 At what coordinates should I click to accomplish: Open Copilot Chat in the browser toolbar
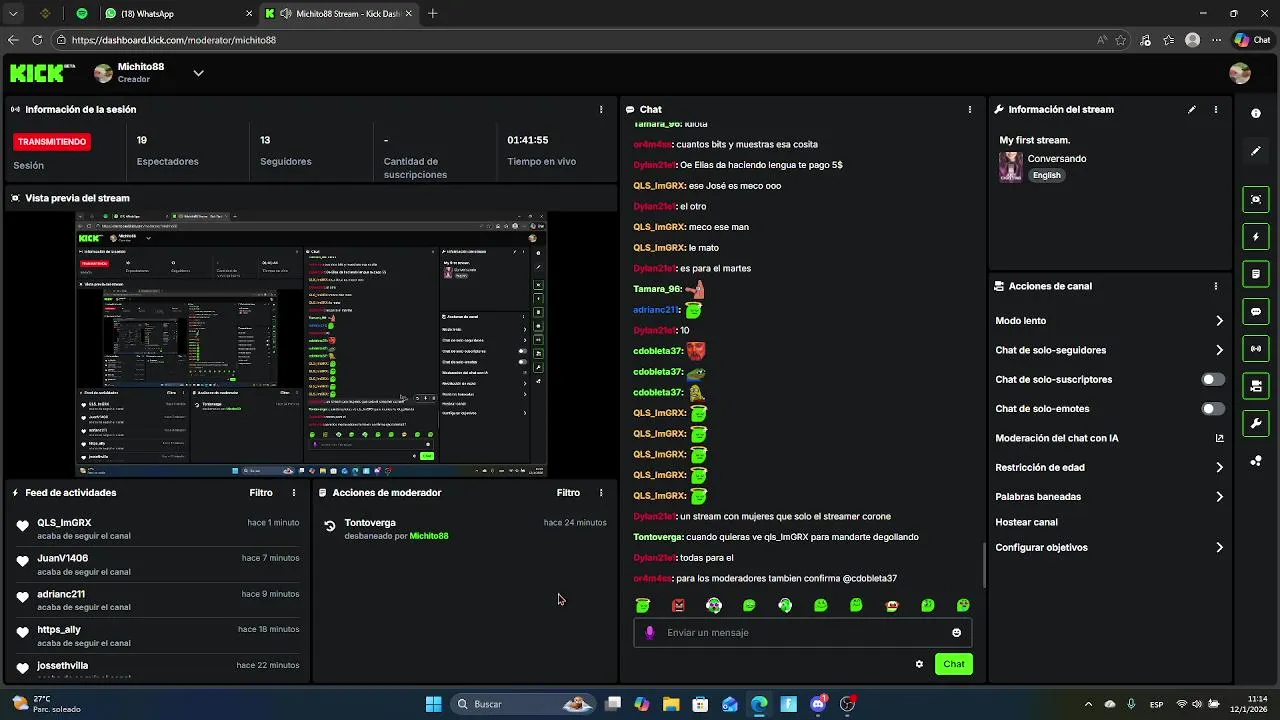1254,40
